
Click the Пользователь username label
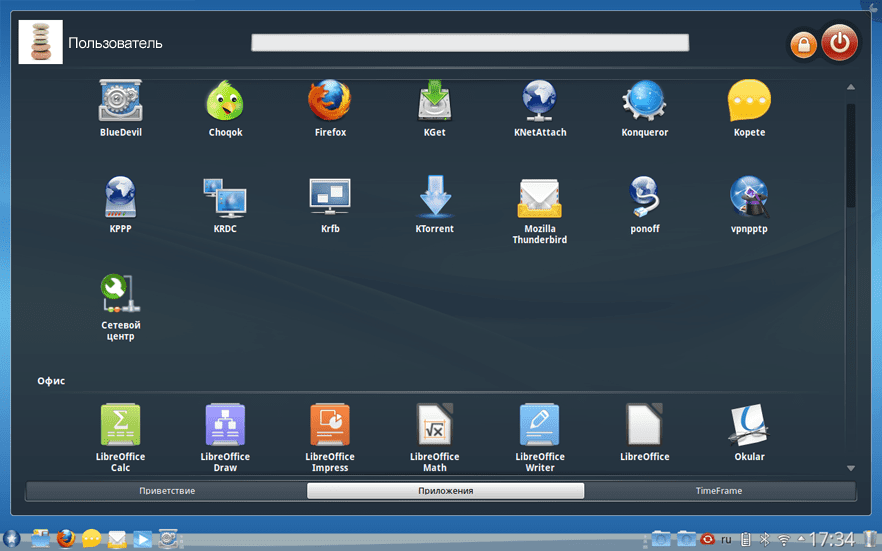tap(115, 43)
